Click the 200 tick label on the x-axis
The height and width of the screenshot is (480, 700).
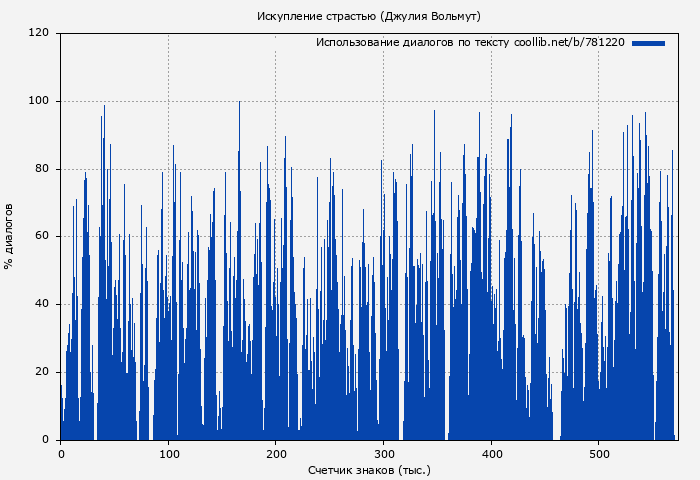click(276, 454)
